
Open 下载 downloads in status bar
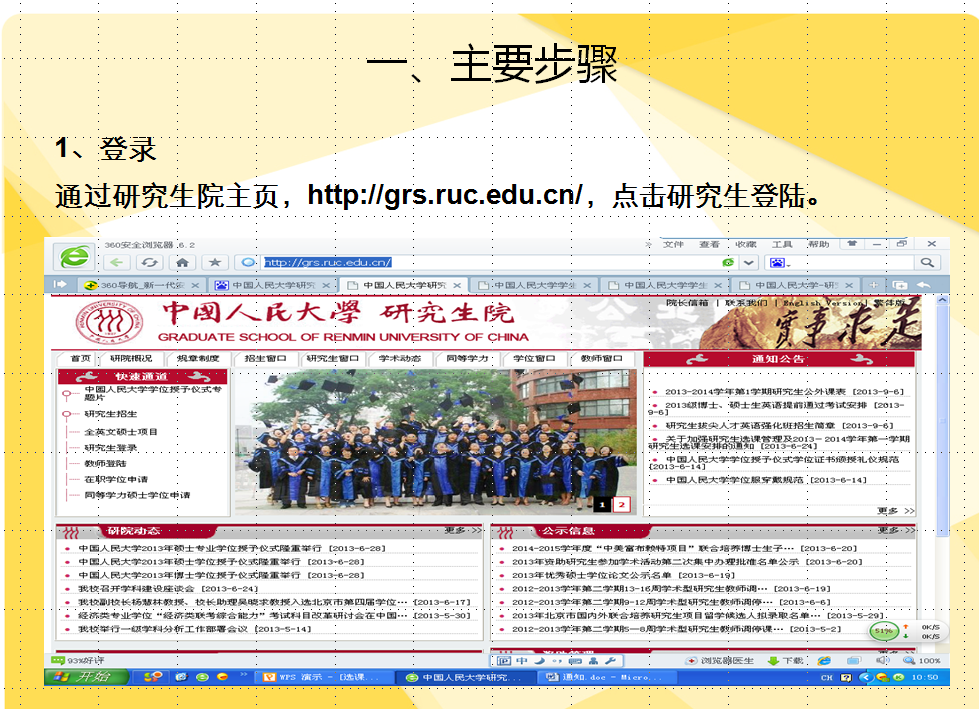click(785, 660)
